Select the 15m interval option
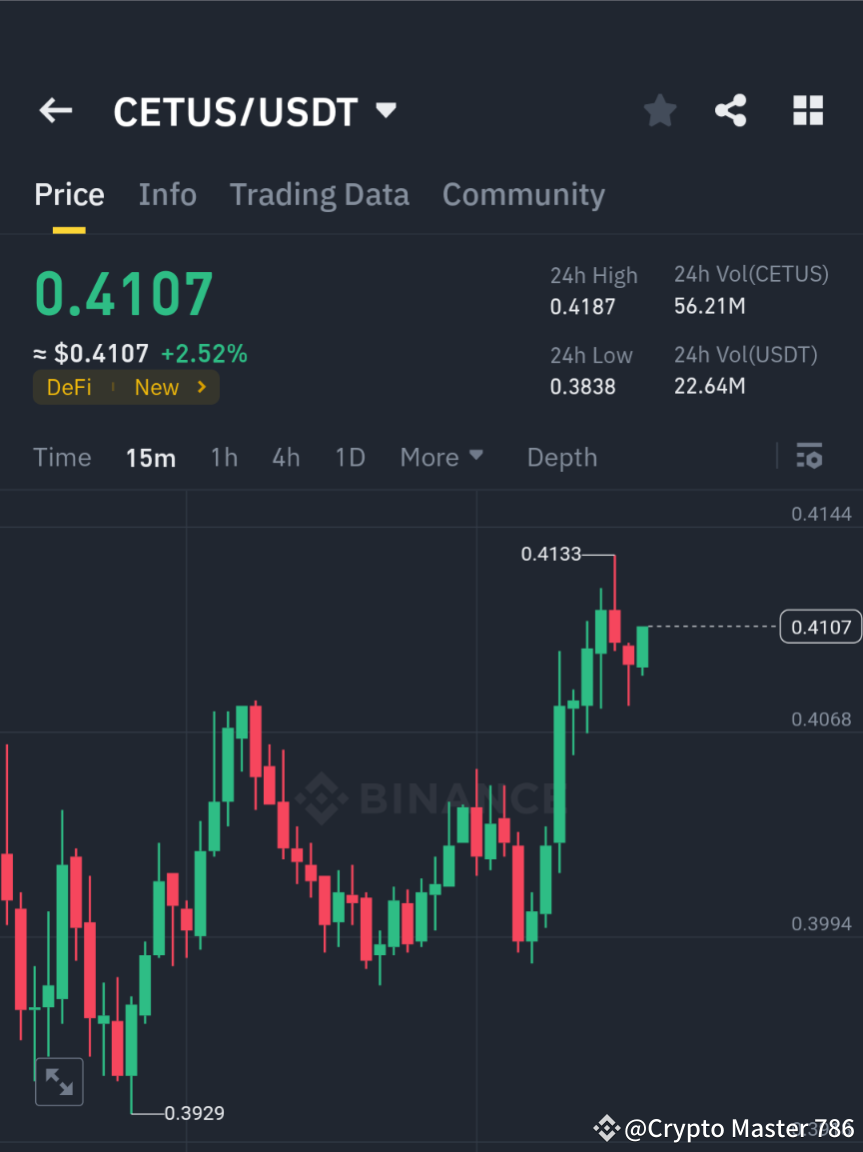Image resolution: width=863 pixels, height=1152 pixels. click(x=151, y=457)
